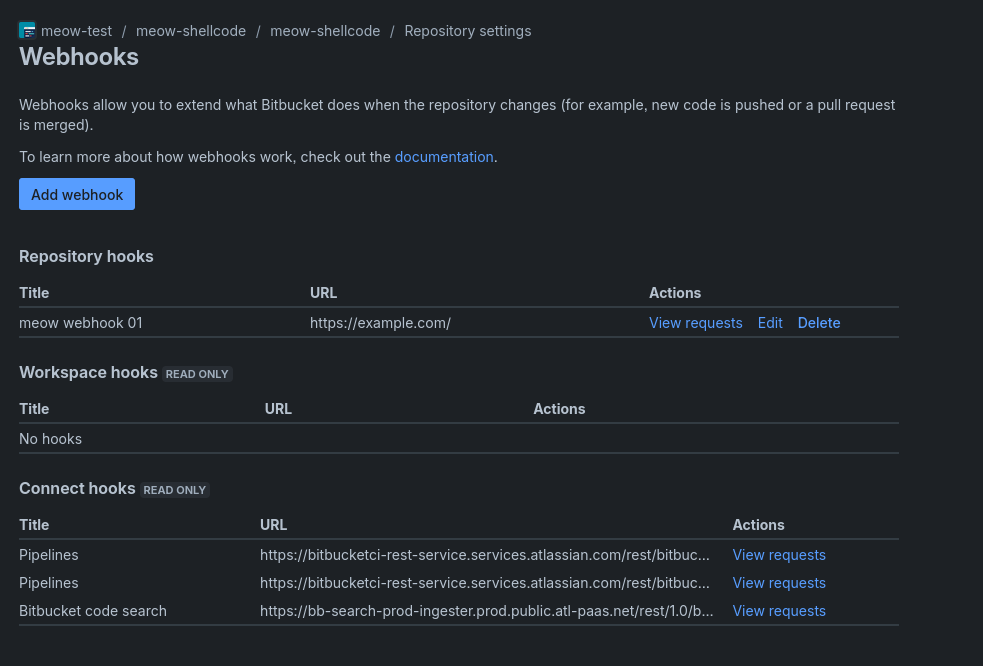Click the 'No hooks' workspace row text
The height and width of the screenshot is (666, 983).
(50, 439)
